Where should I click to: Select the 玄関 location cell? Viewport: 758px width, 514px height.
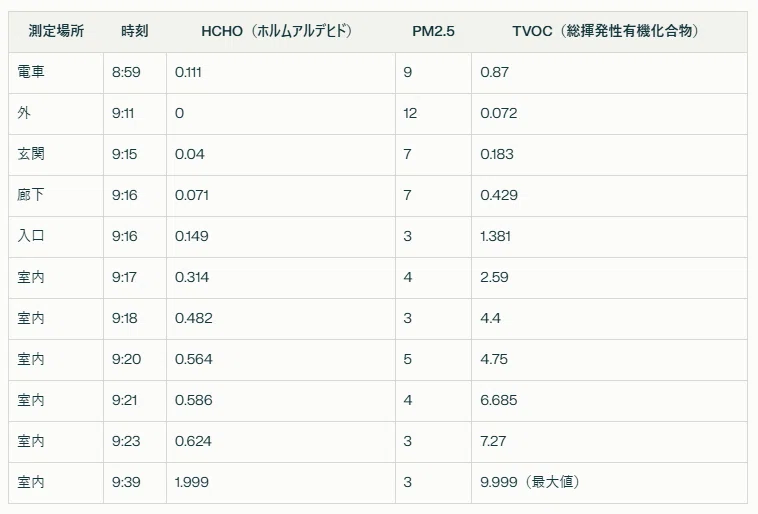point(56,155)
